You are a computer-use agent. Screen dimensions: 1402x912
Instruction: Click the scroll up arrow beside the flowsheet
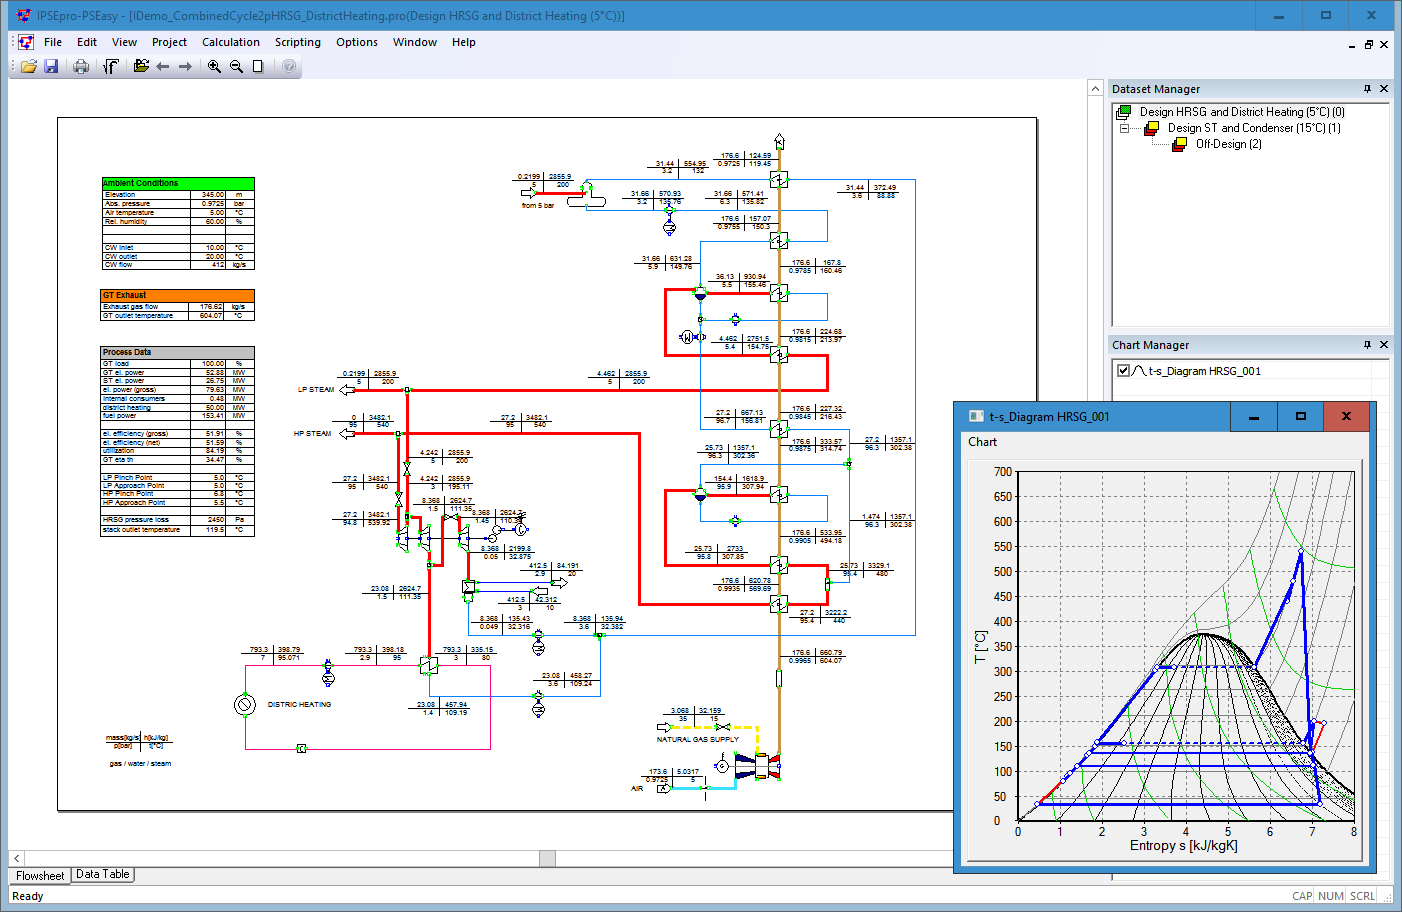pos(1095,89)
